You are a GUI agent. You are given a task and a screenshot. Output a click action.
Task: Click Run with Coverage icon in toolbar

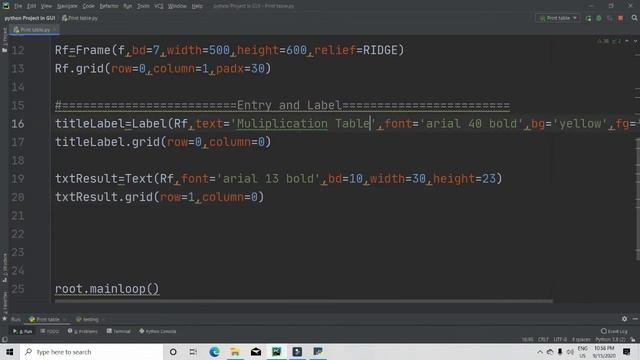609,18
